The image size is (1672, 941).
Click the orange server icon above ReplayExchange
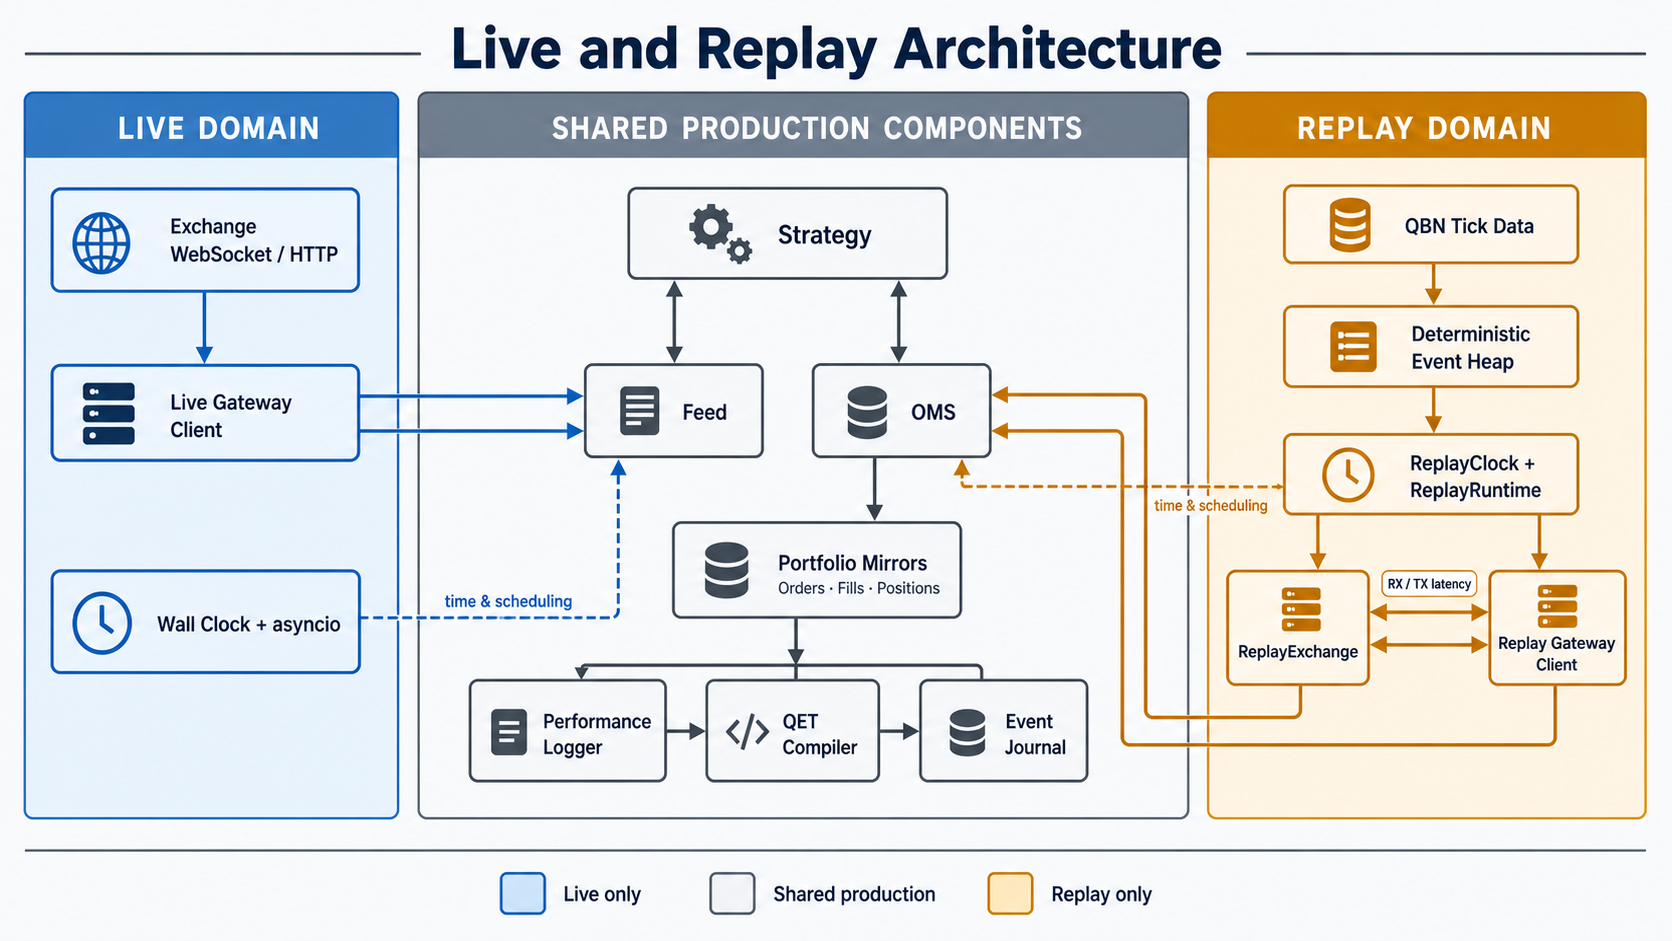tap(1301, 609)
